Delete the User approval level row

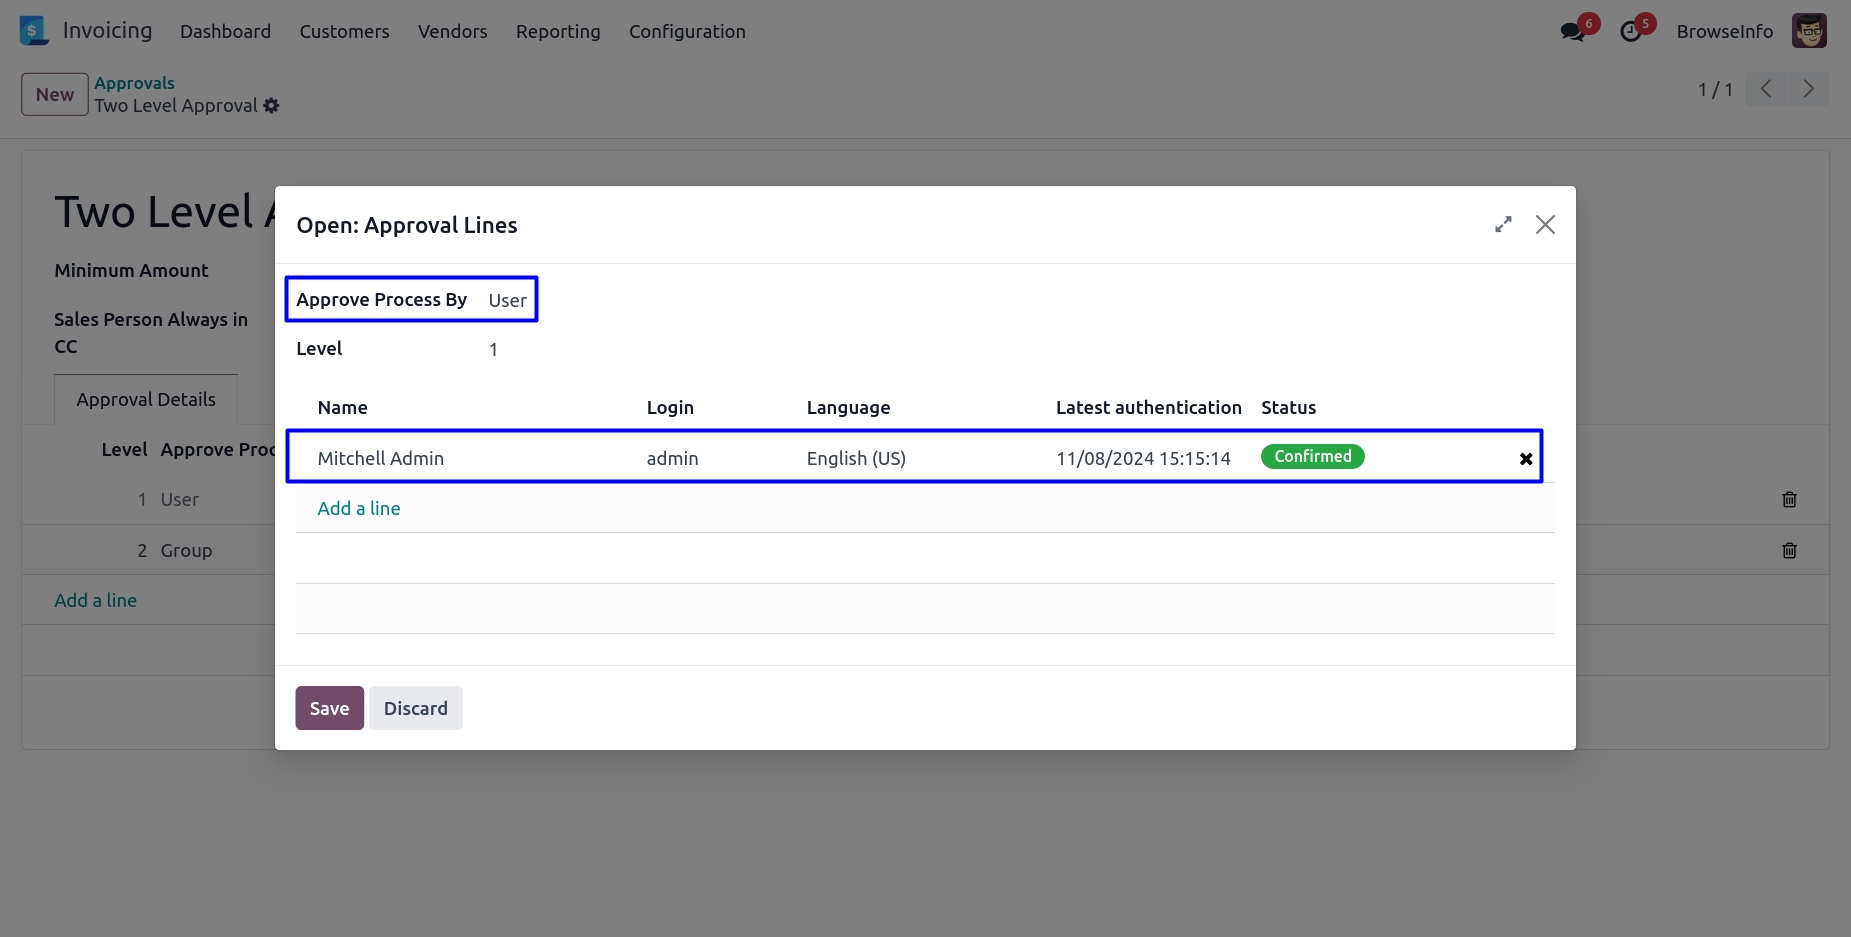point(1789,499)
